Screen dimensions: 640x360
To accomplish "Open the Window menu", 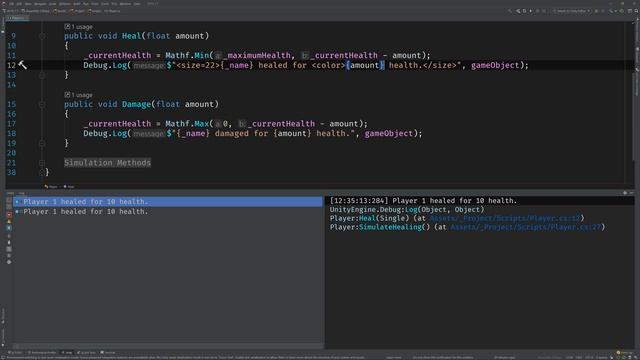I will coord(125,4).
